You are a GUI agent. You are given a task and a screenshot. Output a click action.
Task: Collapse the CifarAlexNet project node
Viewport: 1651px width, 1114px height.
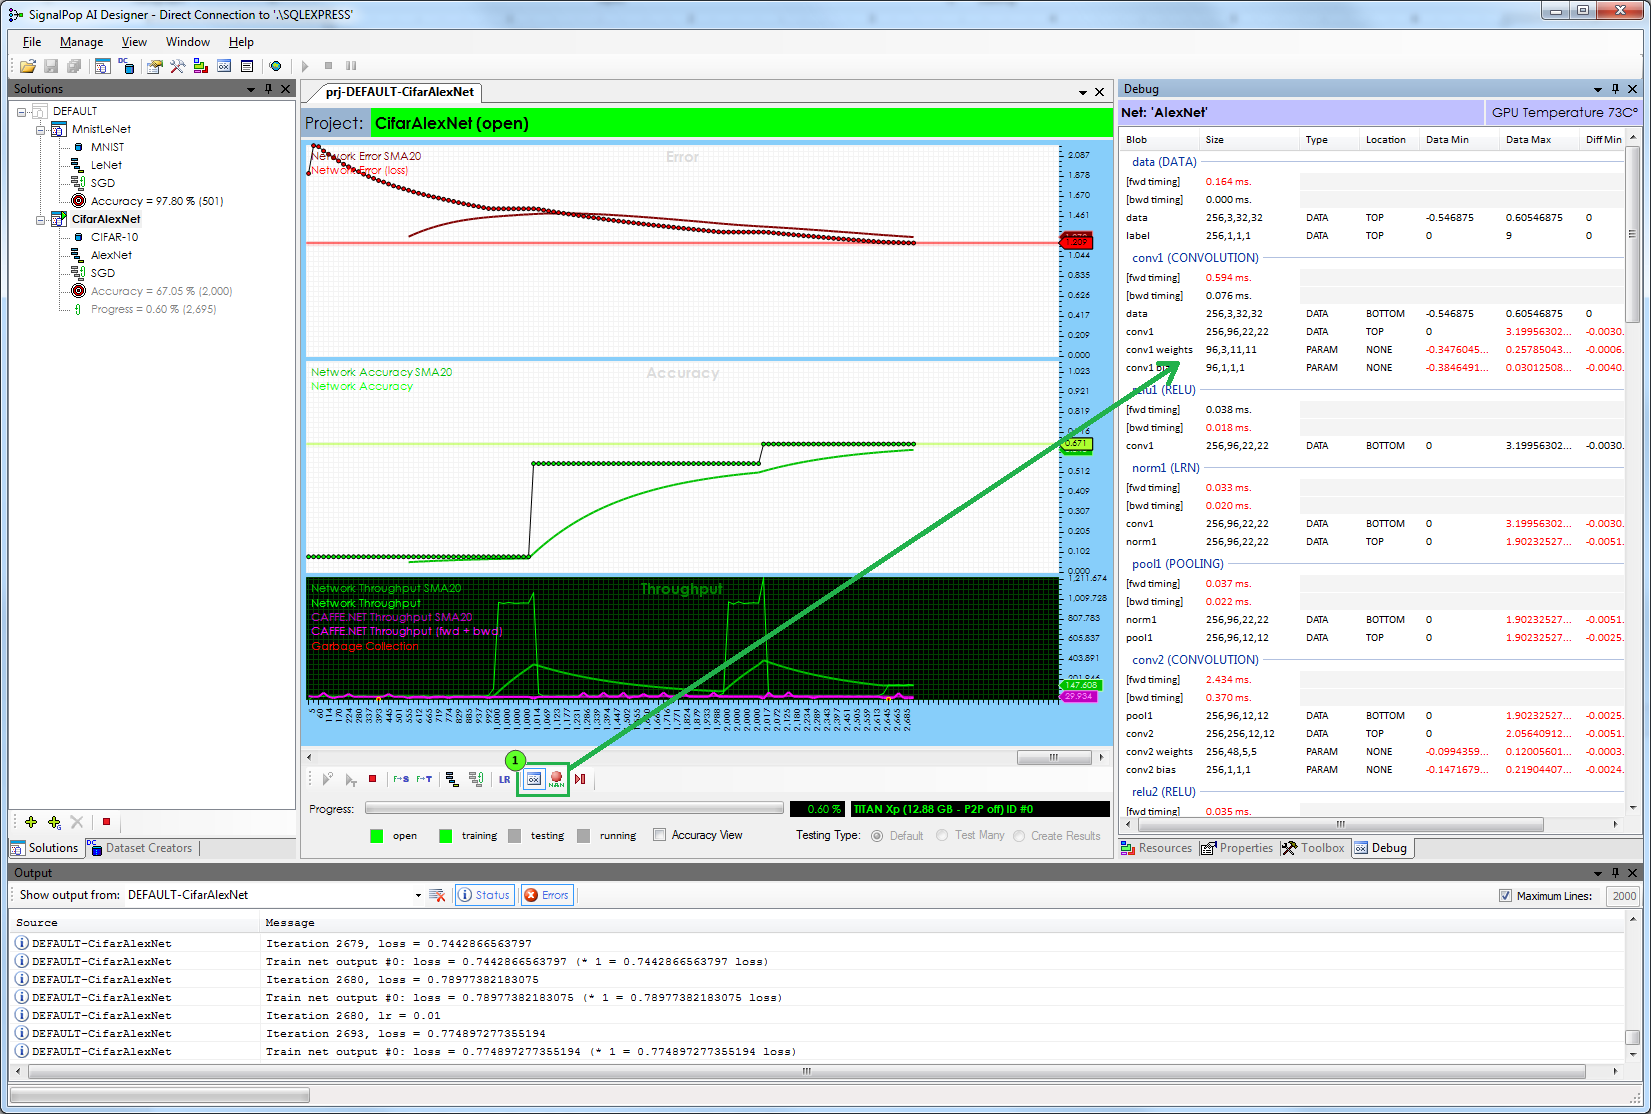[41, 219]
